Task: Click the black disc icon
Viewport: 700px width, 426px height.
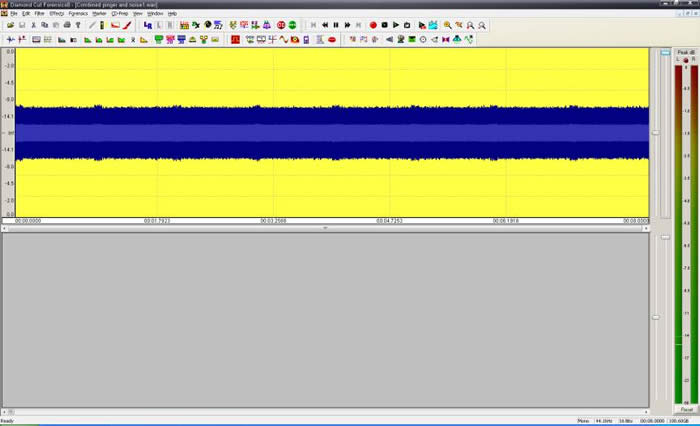Action: [x=207, y=25]
